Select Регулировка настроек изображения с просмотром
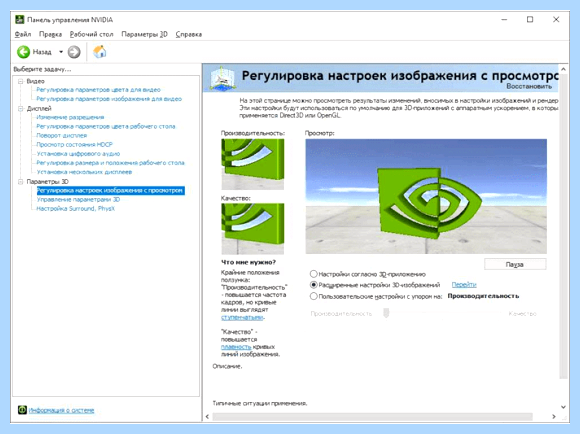Image resolution: width=580 pixels, height=434 pixels. point(110,191)
